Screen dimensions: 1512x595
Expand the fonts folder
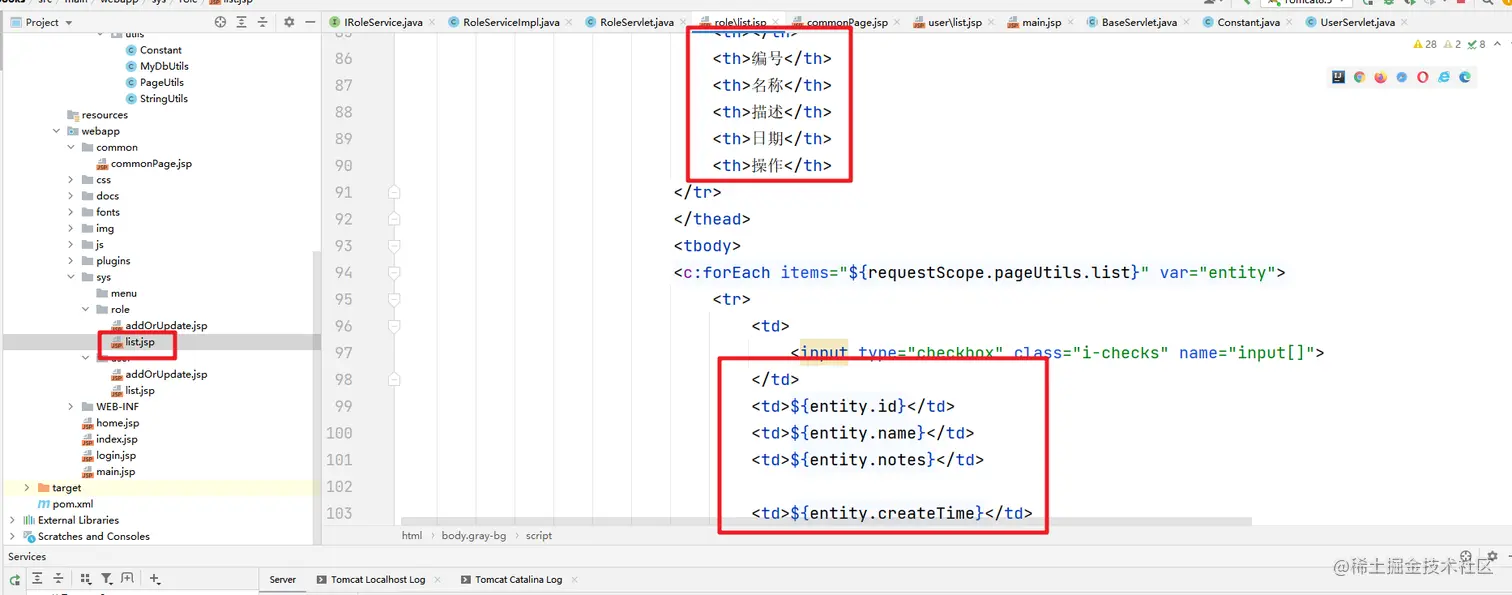[71, 212]
